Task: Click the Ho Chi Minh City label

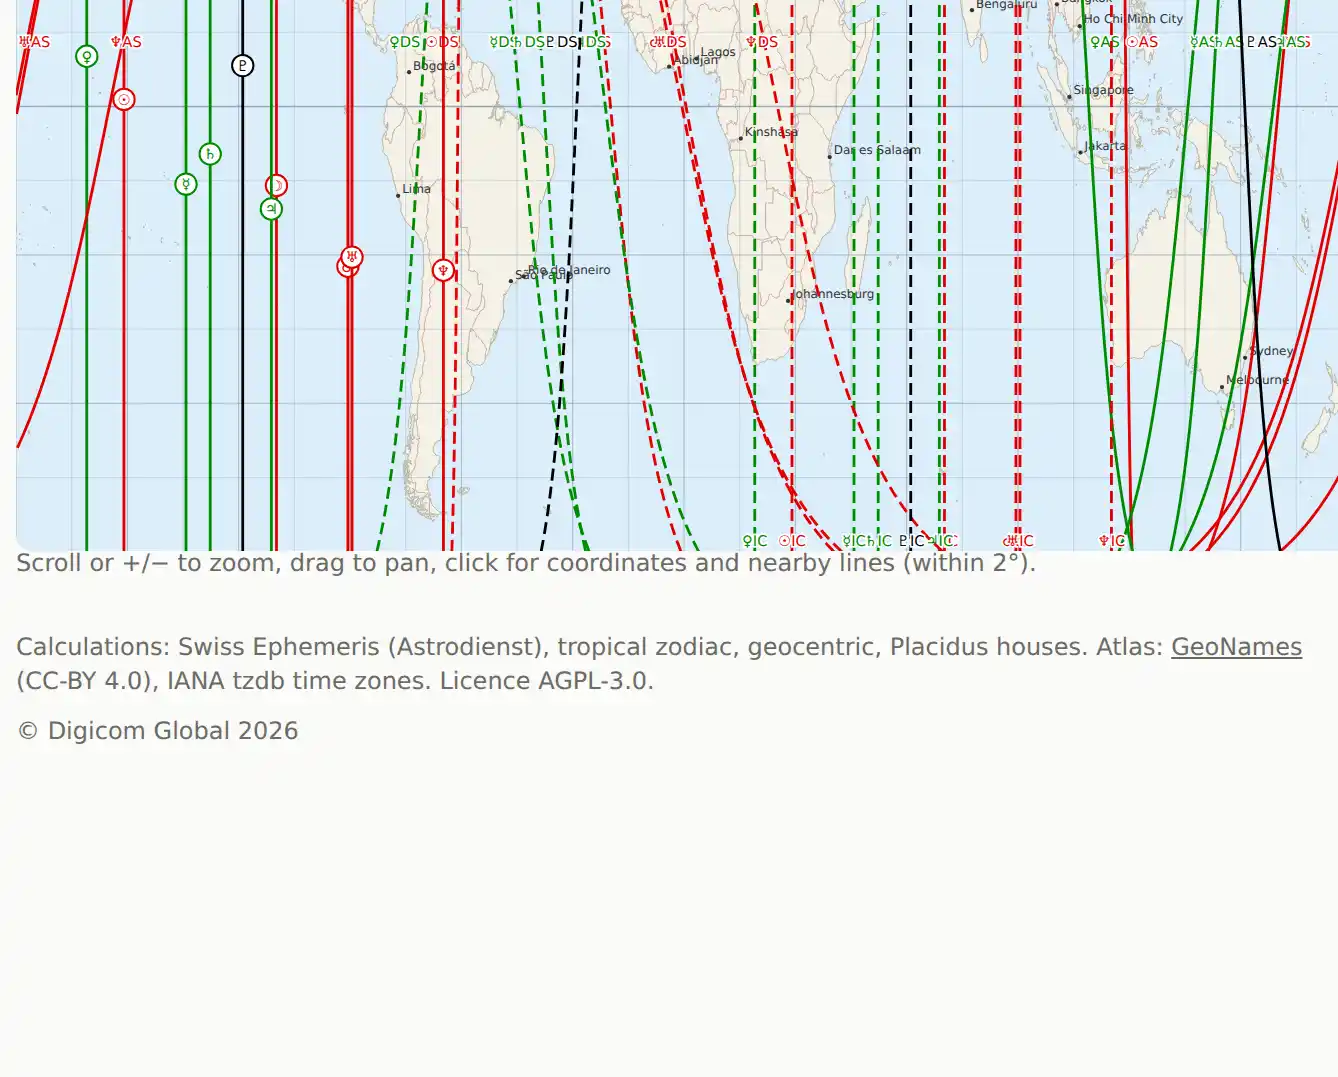Action: point(1133,19)
